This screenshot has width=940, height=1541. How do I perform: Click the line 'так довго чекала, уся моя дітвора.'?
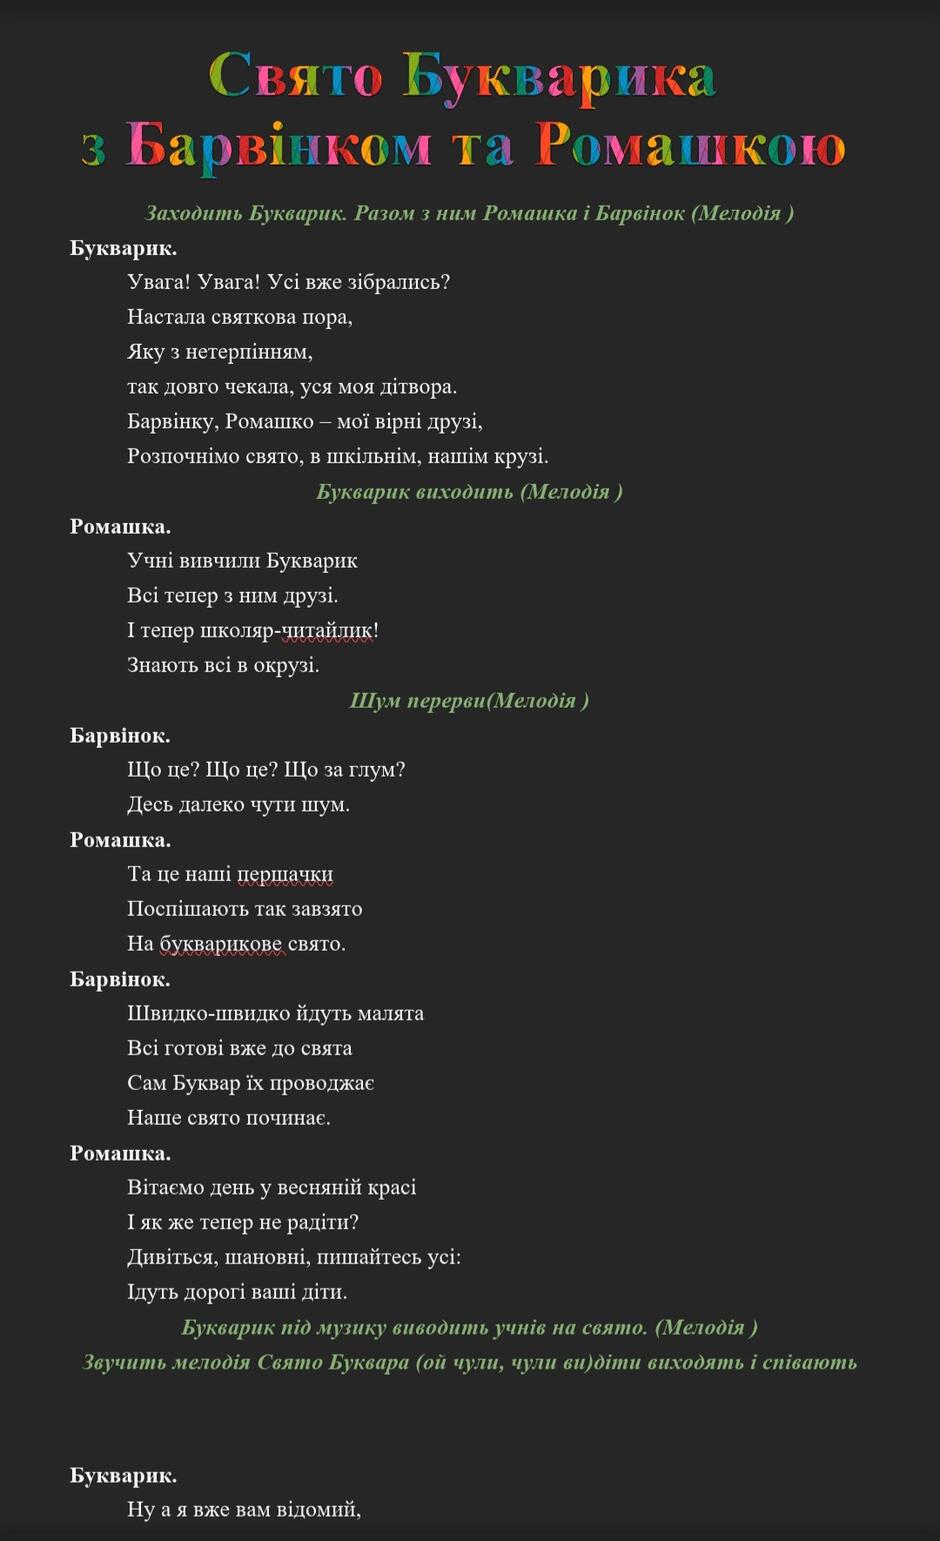coord(292,386)
